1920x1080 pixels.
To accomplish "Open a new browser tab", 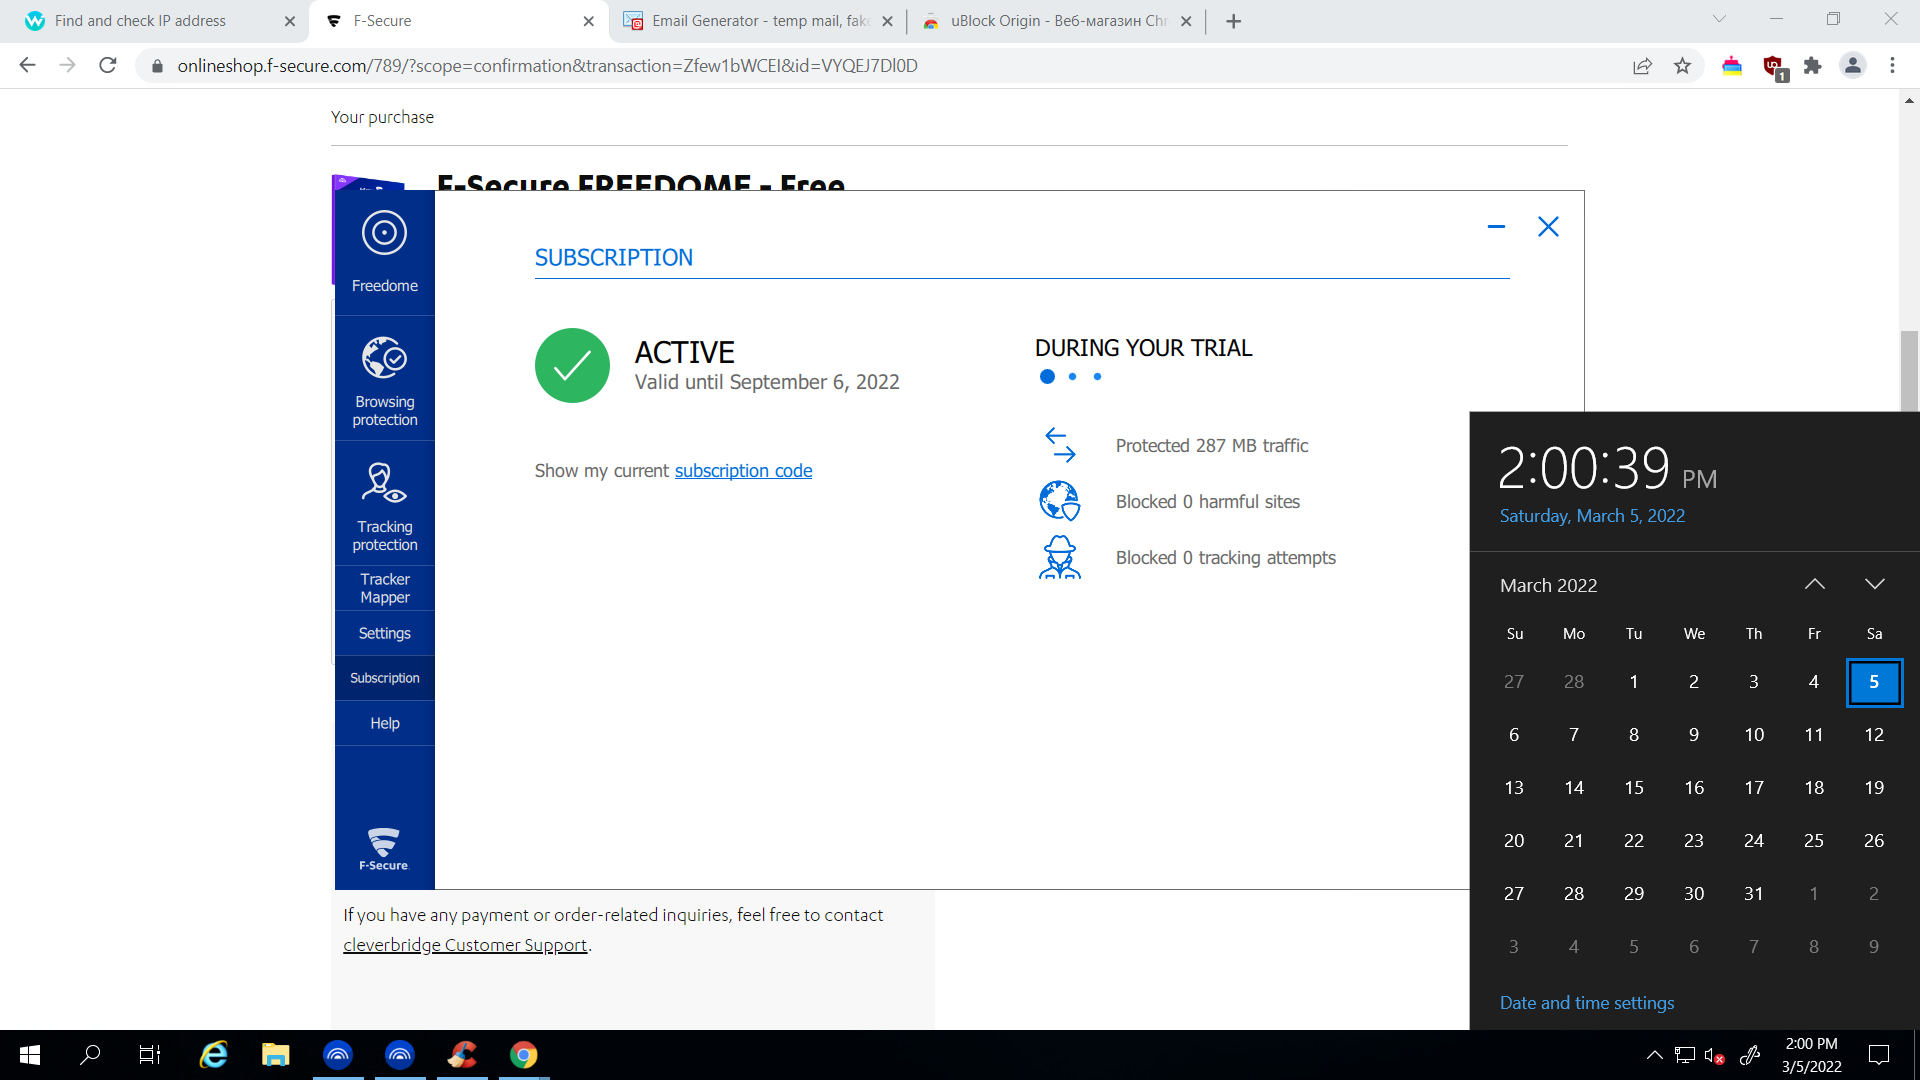I will pos(1234,21).
